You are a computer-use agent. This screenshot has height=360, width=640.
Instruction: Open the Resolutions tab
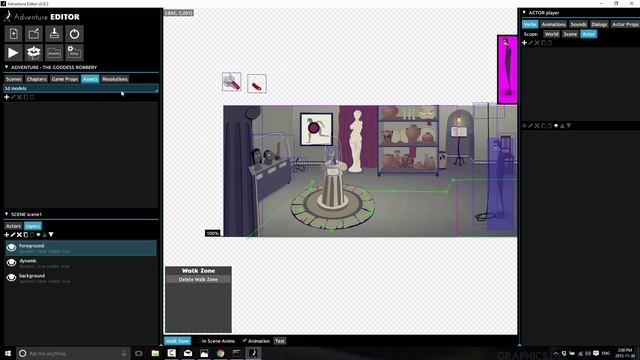[x=115, y=79]
